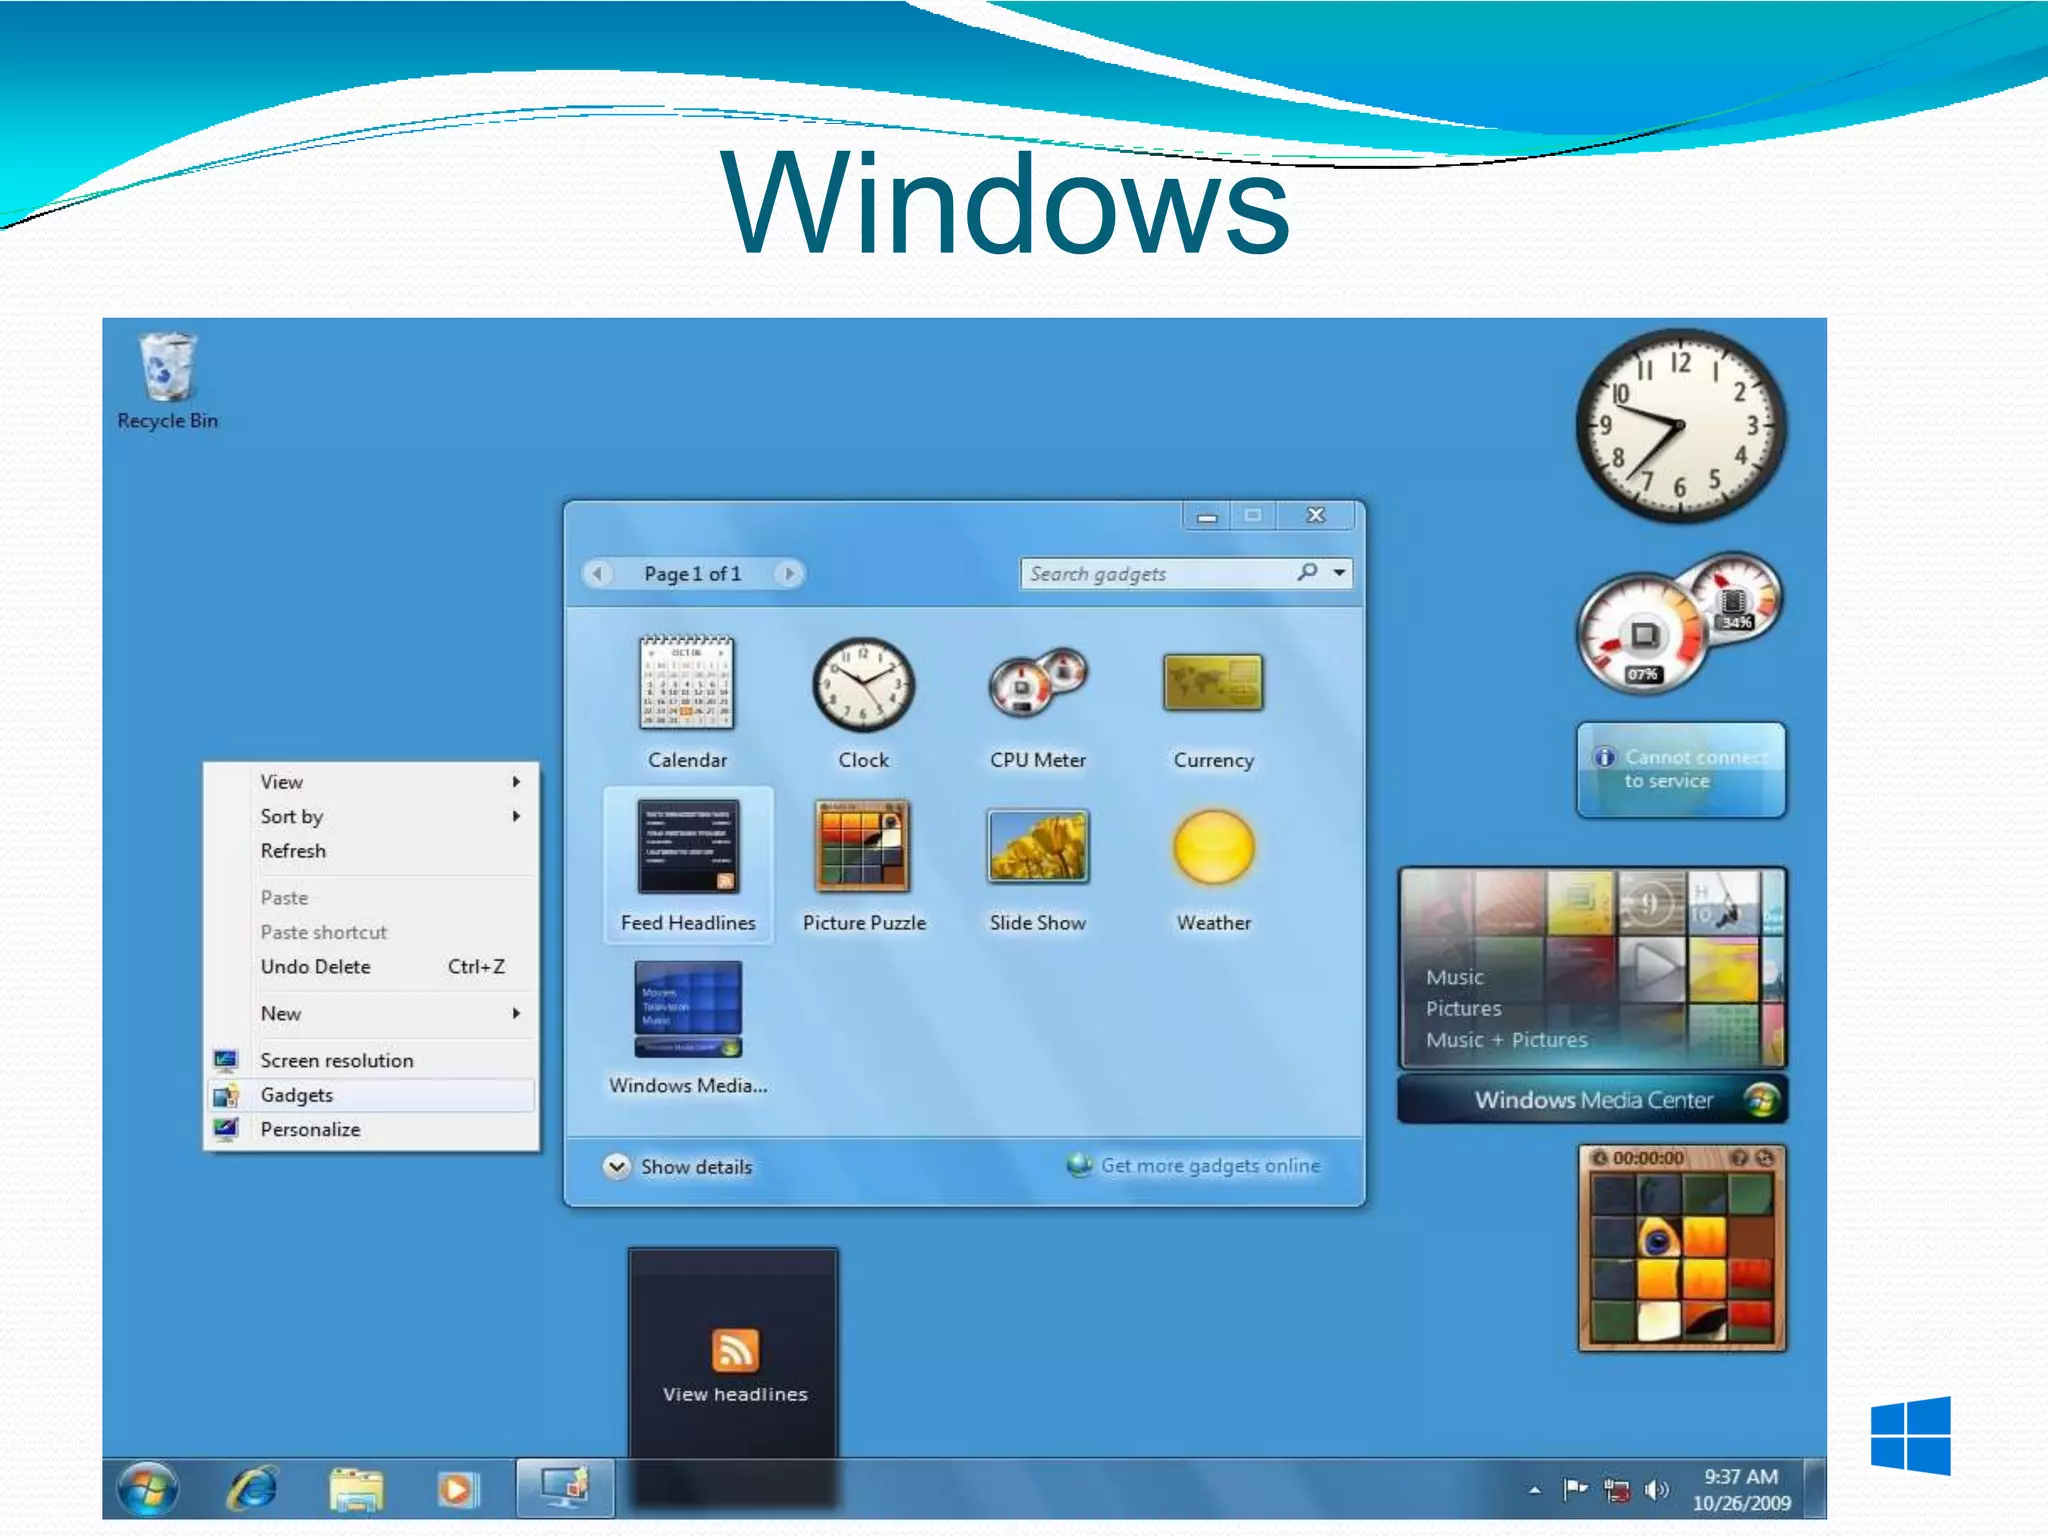This screenshot has width=2048, height=1536.
Task: Click the Picture Puzzle timer icon
Action: click(1600, 1158)
